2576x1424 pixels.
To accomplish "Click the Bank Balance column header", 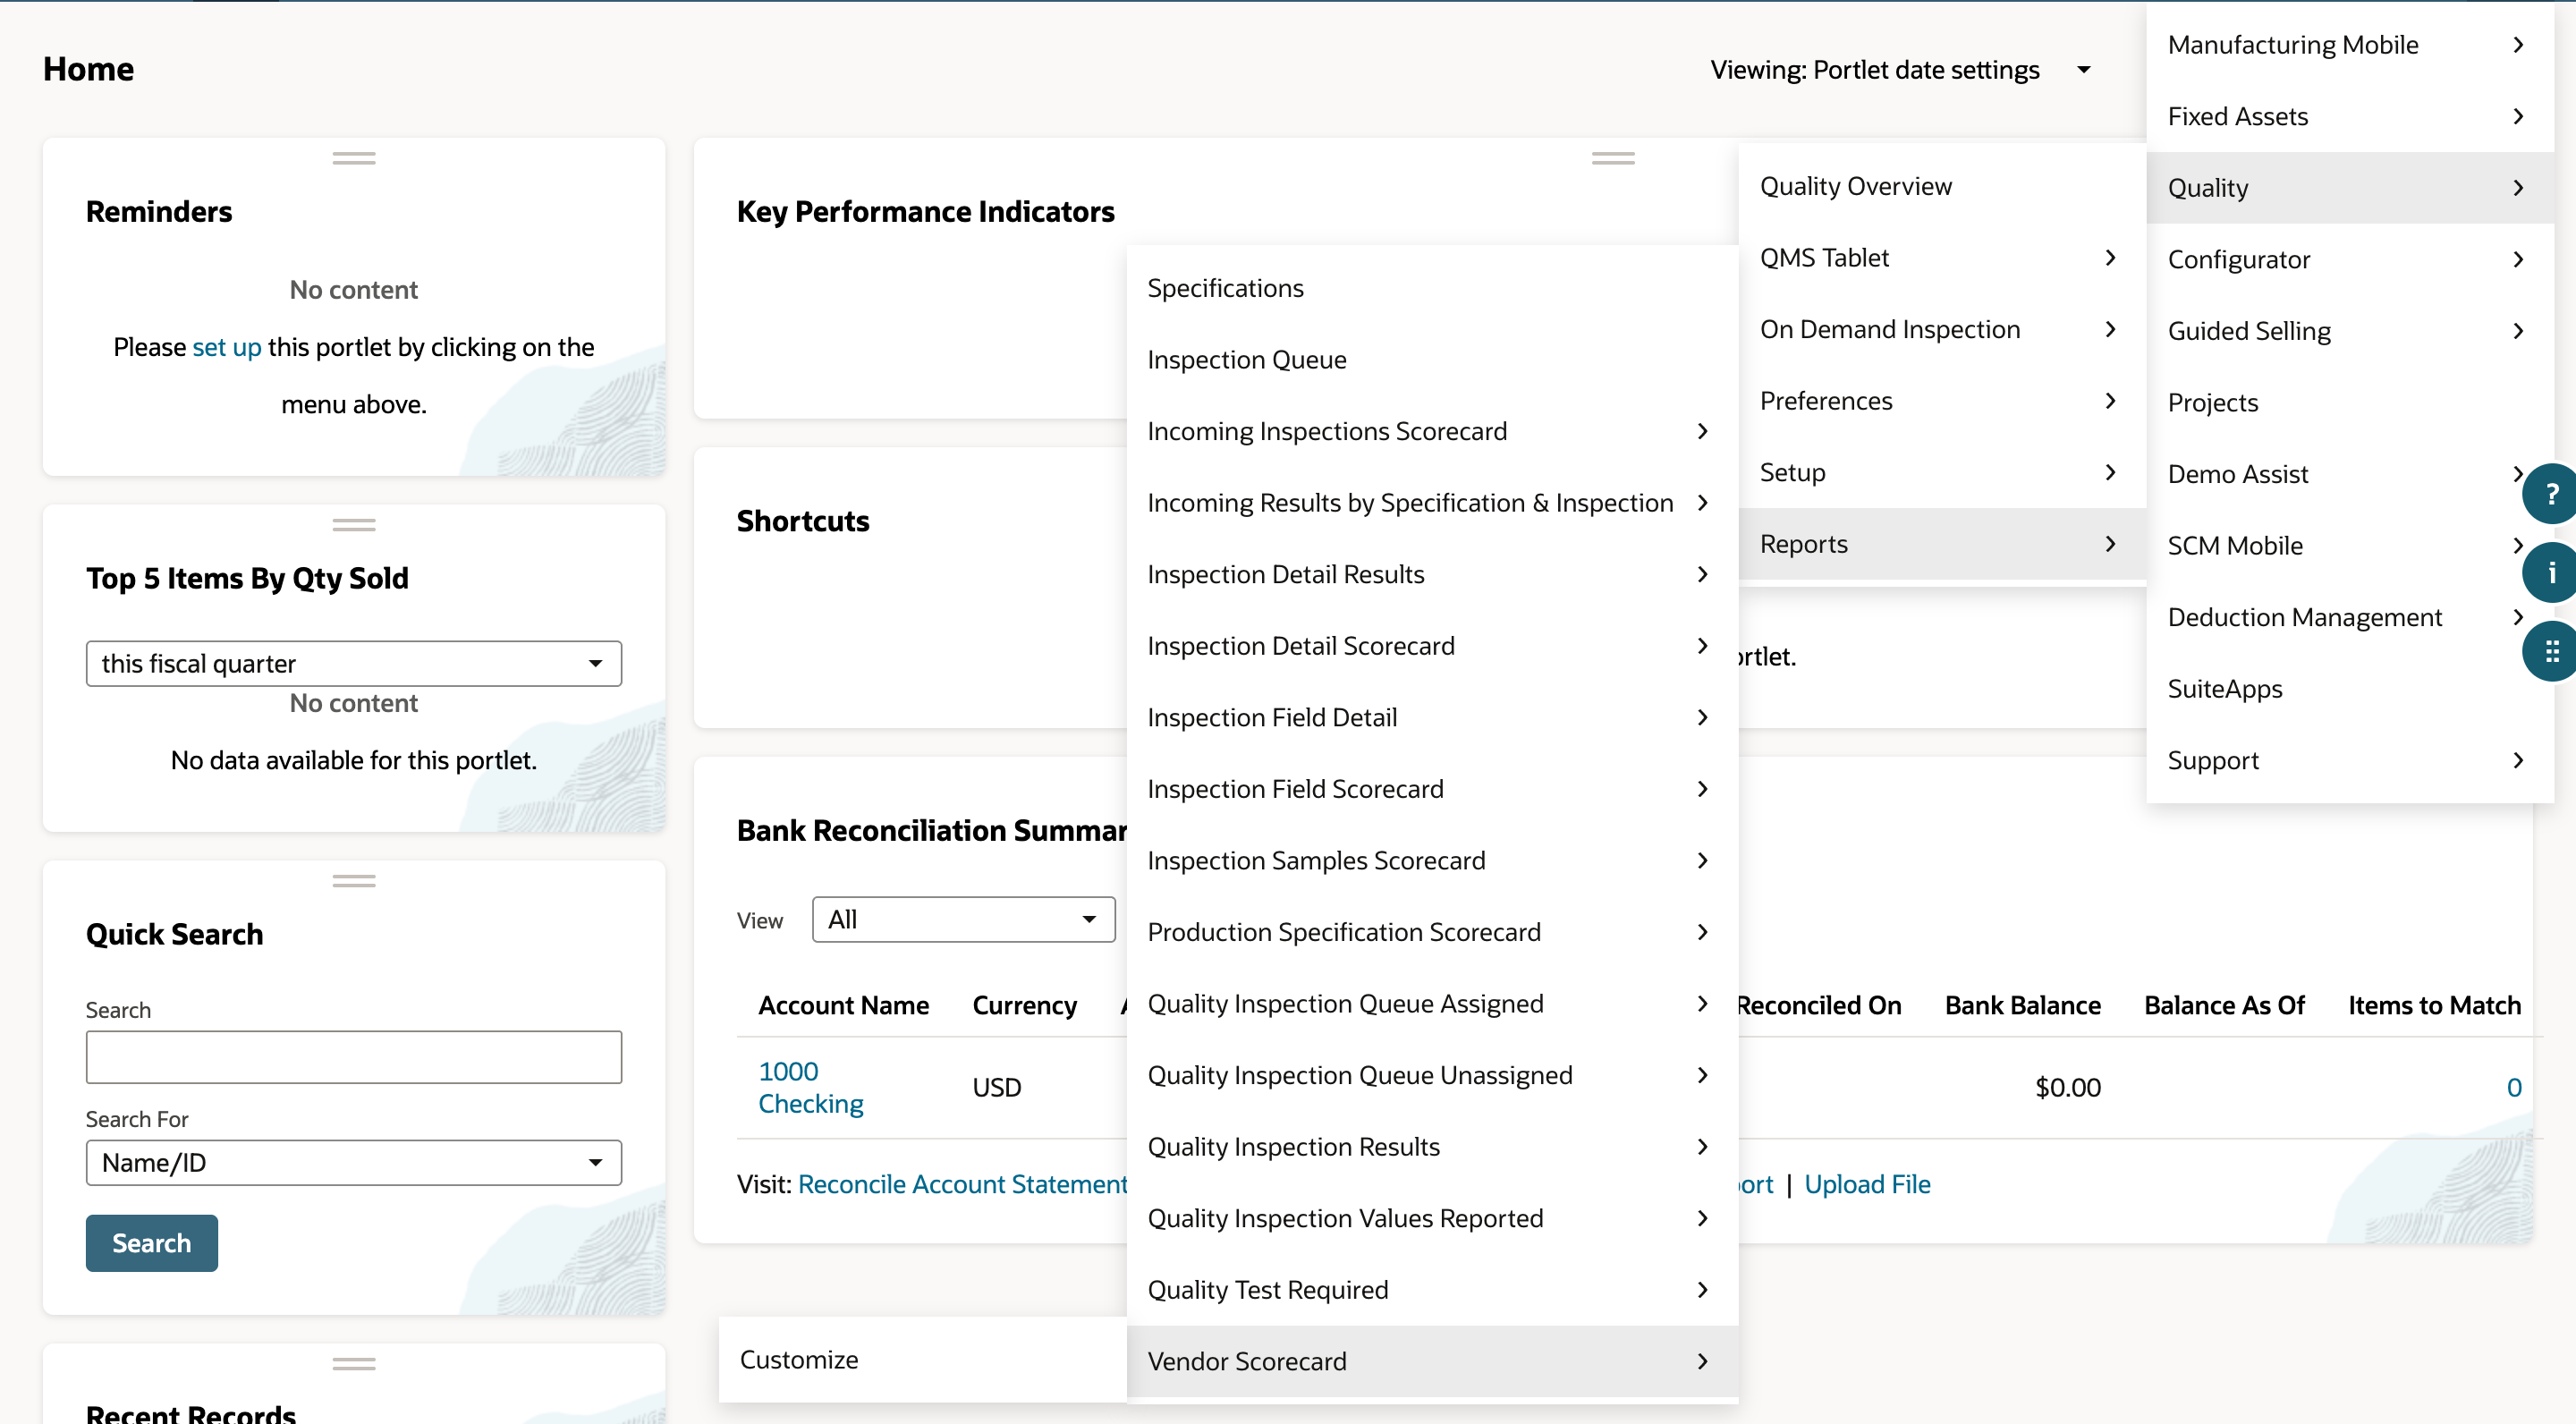I will coord(2023,1006).
